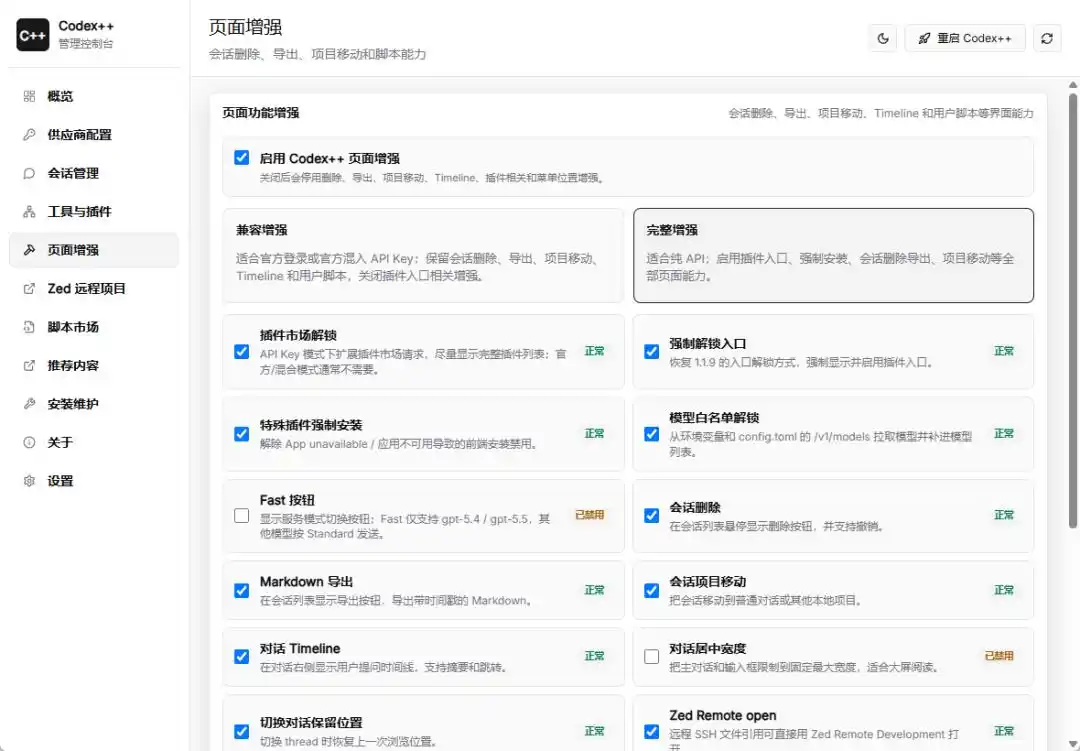Click 正常 status on 插件市场解锁 row
Viewport: 1080px width, 751px height.
tap(594, 351)
